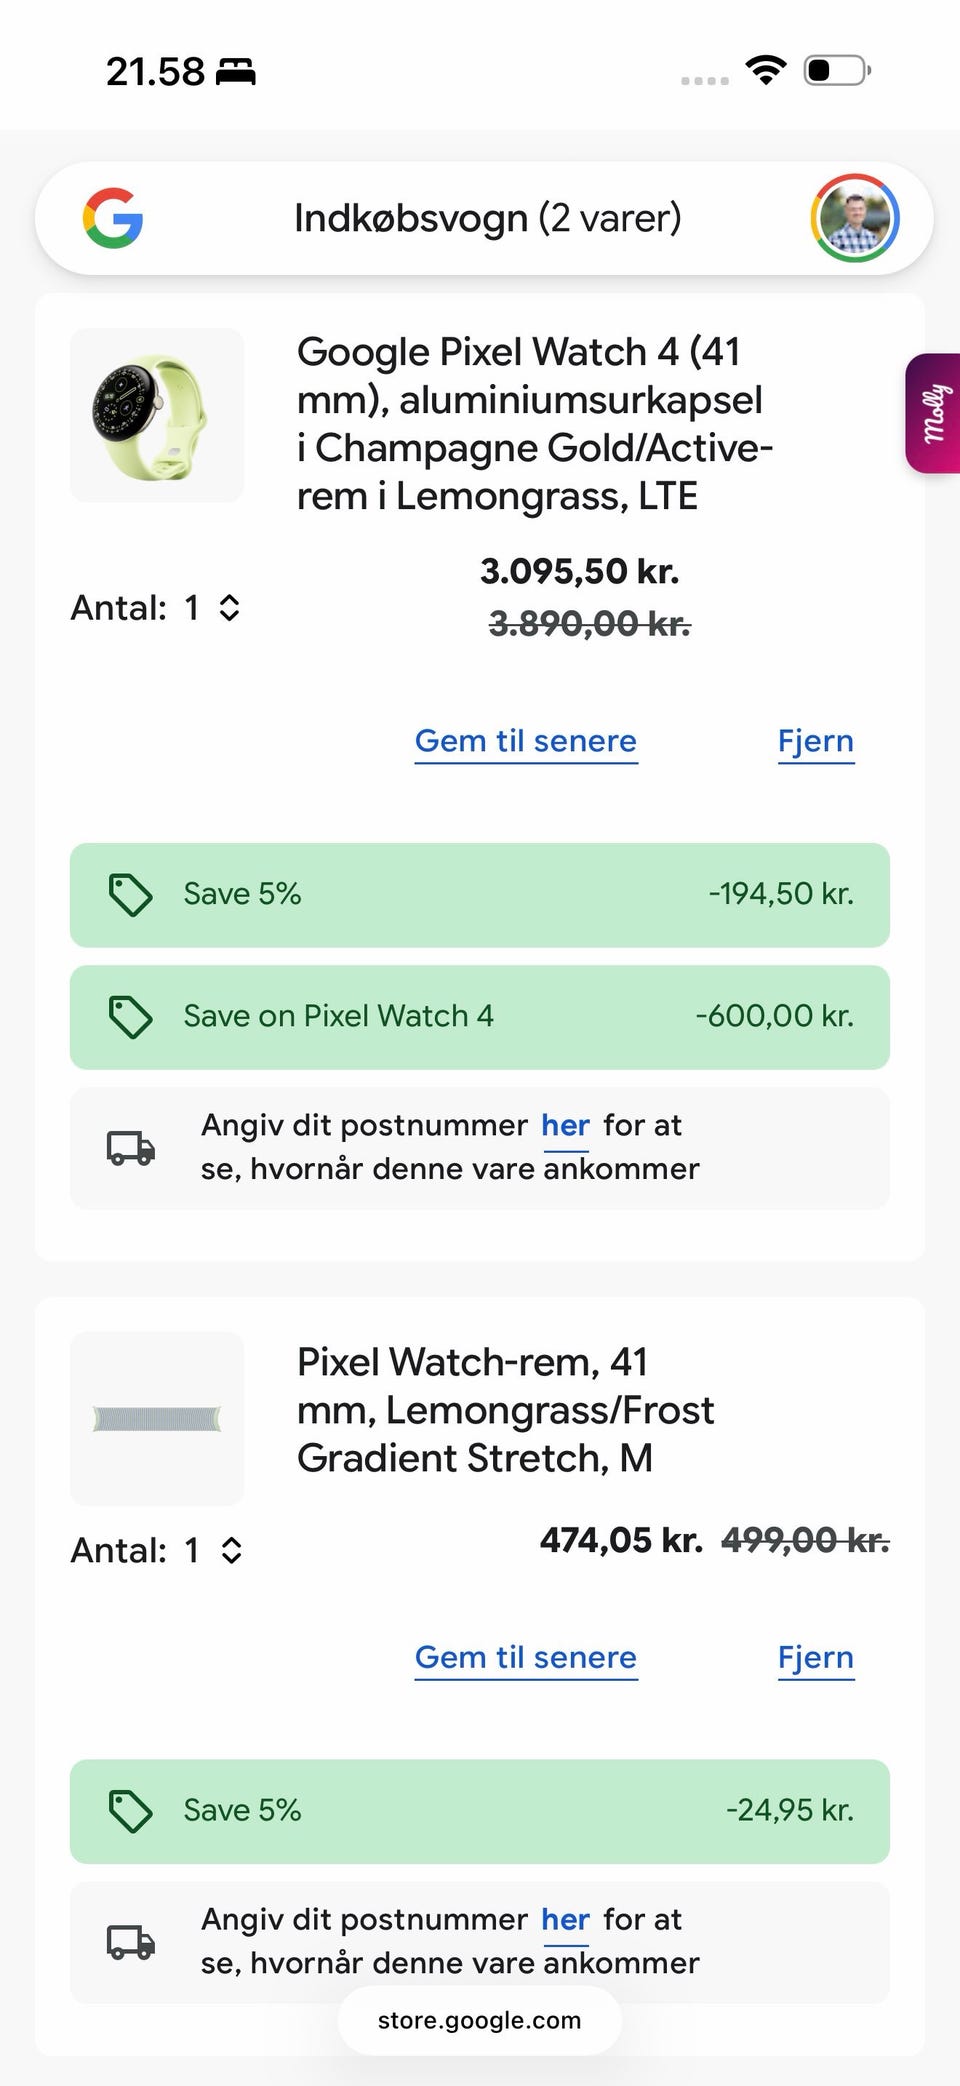Open the account profile picture
960x2086 pixels.
click(x=854, y=218)
